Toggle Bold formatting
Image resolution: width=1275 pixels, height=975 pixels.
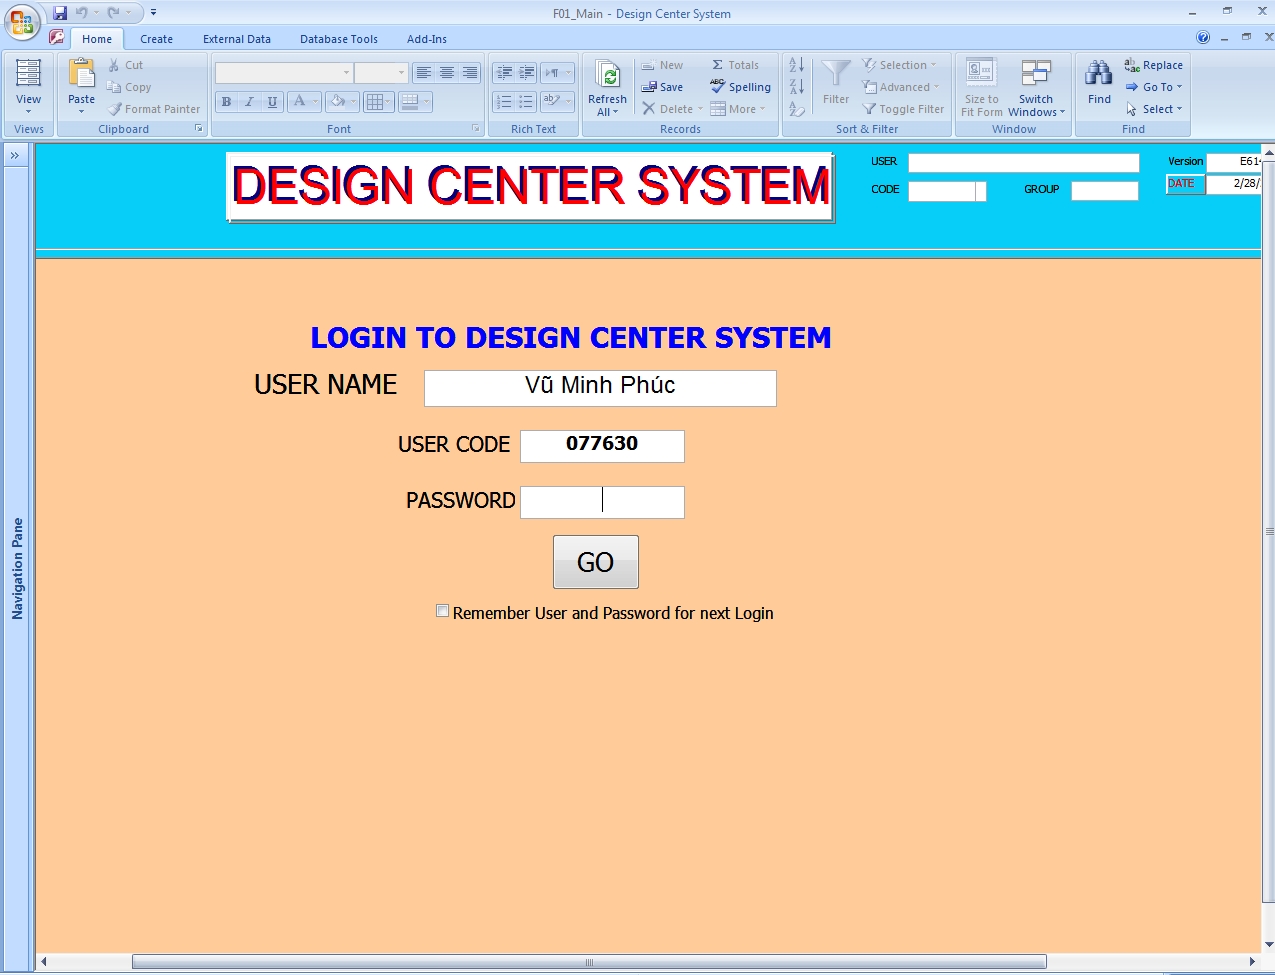coord(226,102)
